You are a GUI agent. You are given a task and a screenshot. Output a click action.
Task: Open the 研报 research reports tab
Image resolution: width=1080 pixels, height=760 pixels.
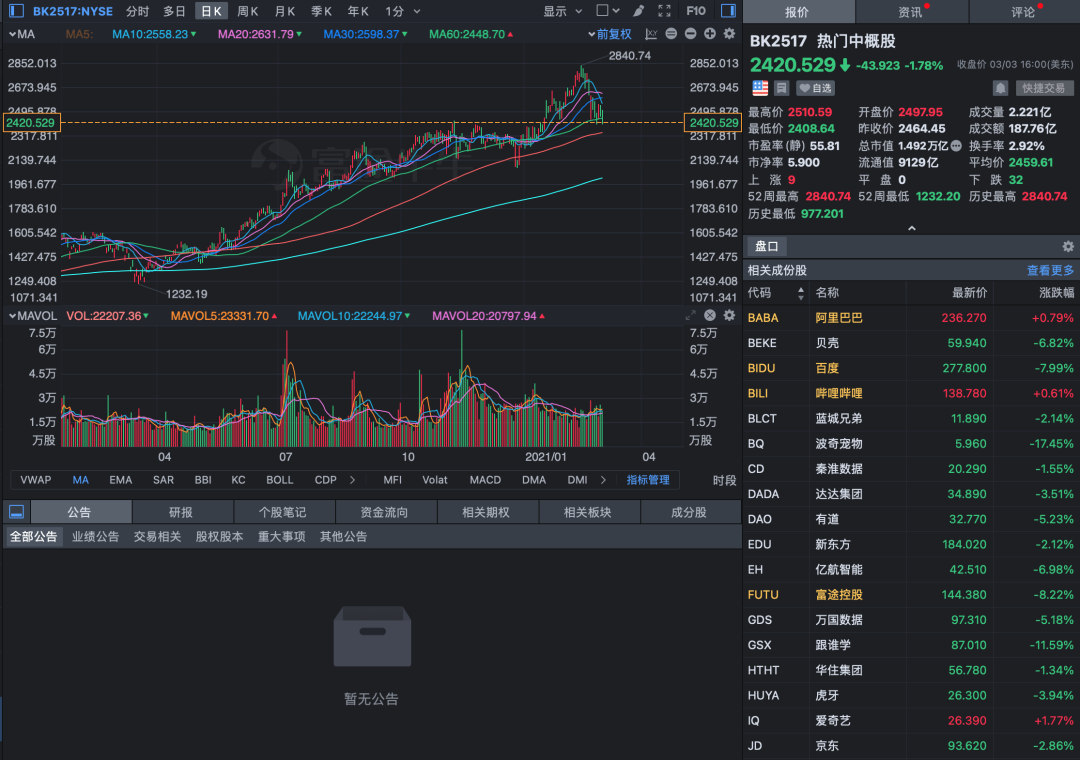coord(181,512)
